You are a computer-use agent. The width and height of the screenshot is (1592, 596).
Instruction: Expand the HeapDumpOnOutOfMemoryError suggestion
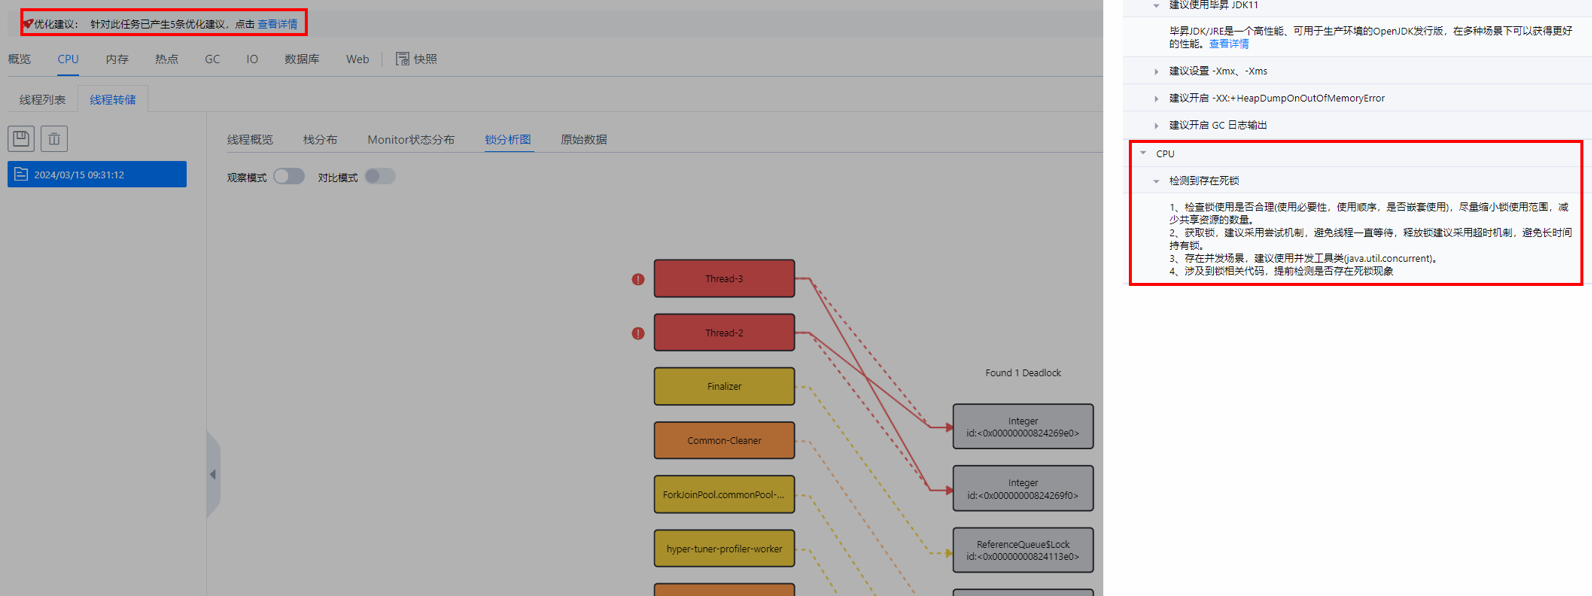point(1157,98)
